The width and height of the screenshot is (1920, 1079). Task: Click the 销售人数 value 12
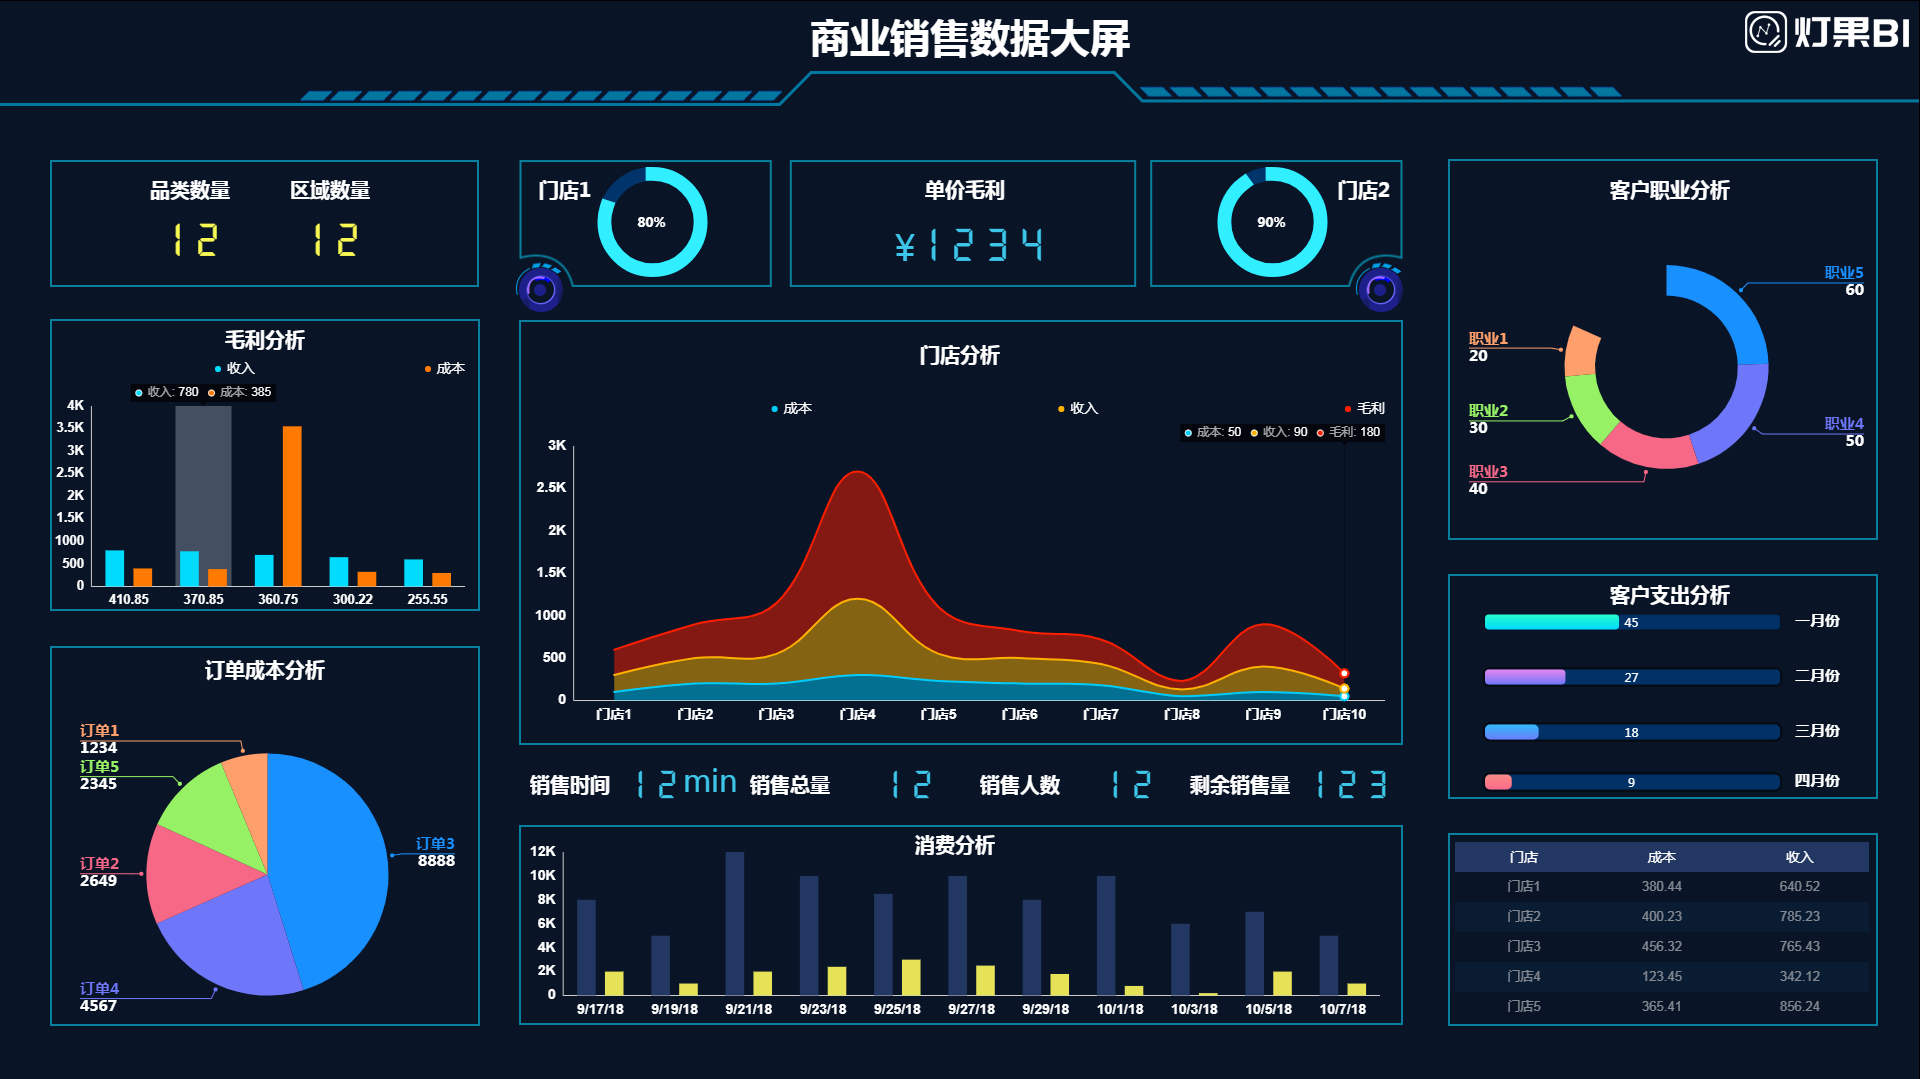(x=1131, y=785)
